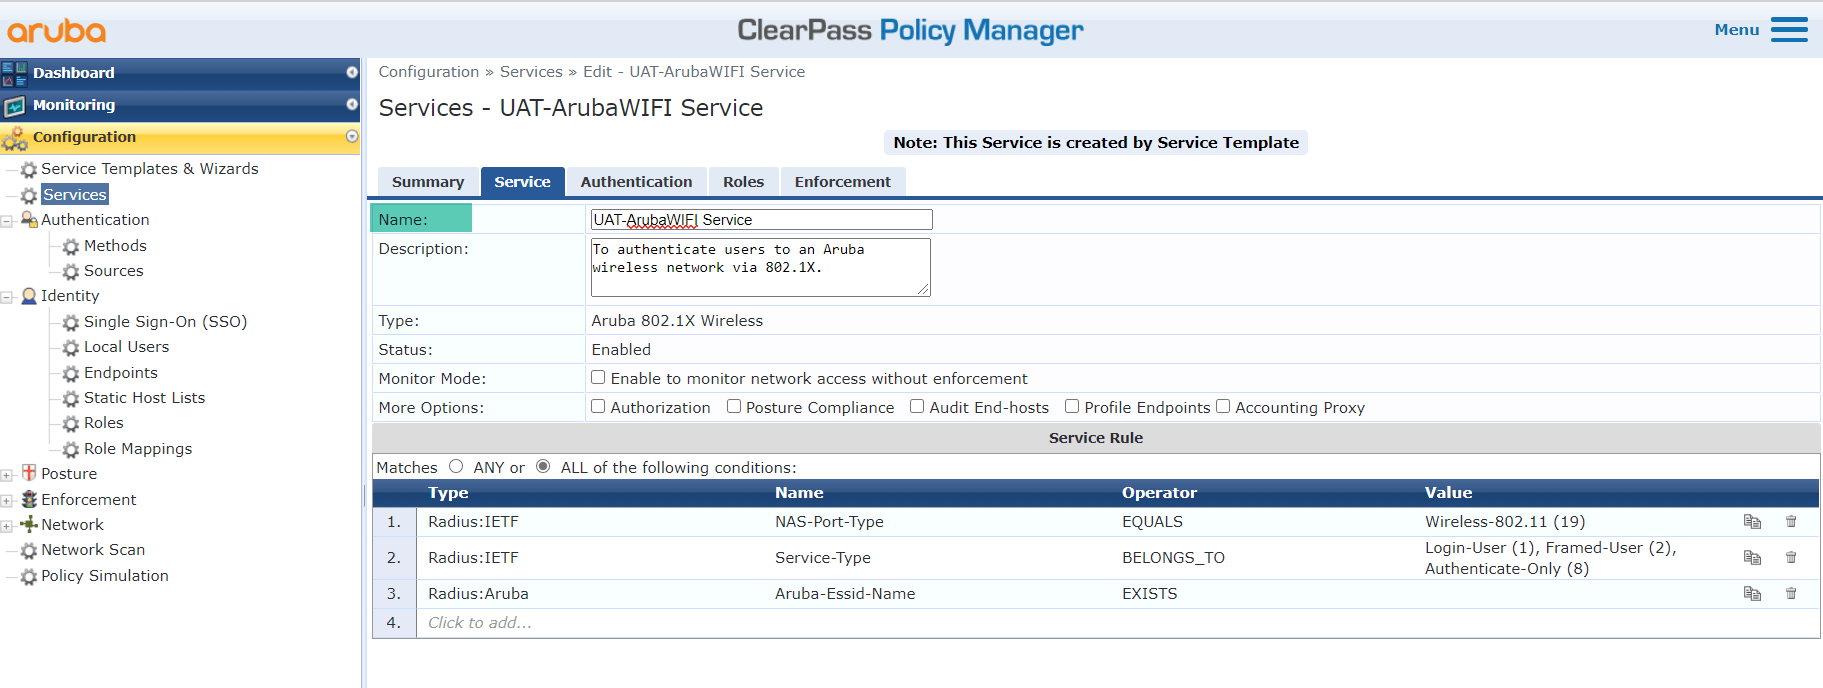Expand the Monitoring section arrow
1823x688 pixels.
pos(352,104)
